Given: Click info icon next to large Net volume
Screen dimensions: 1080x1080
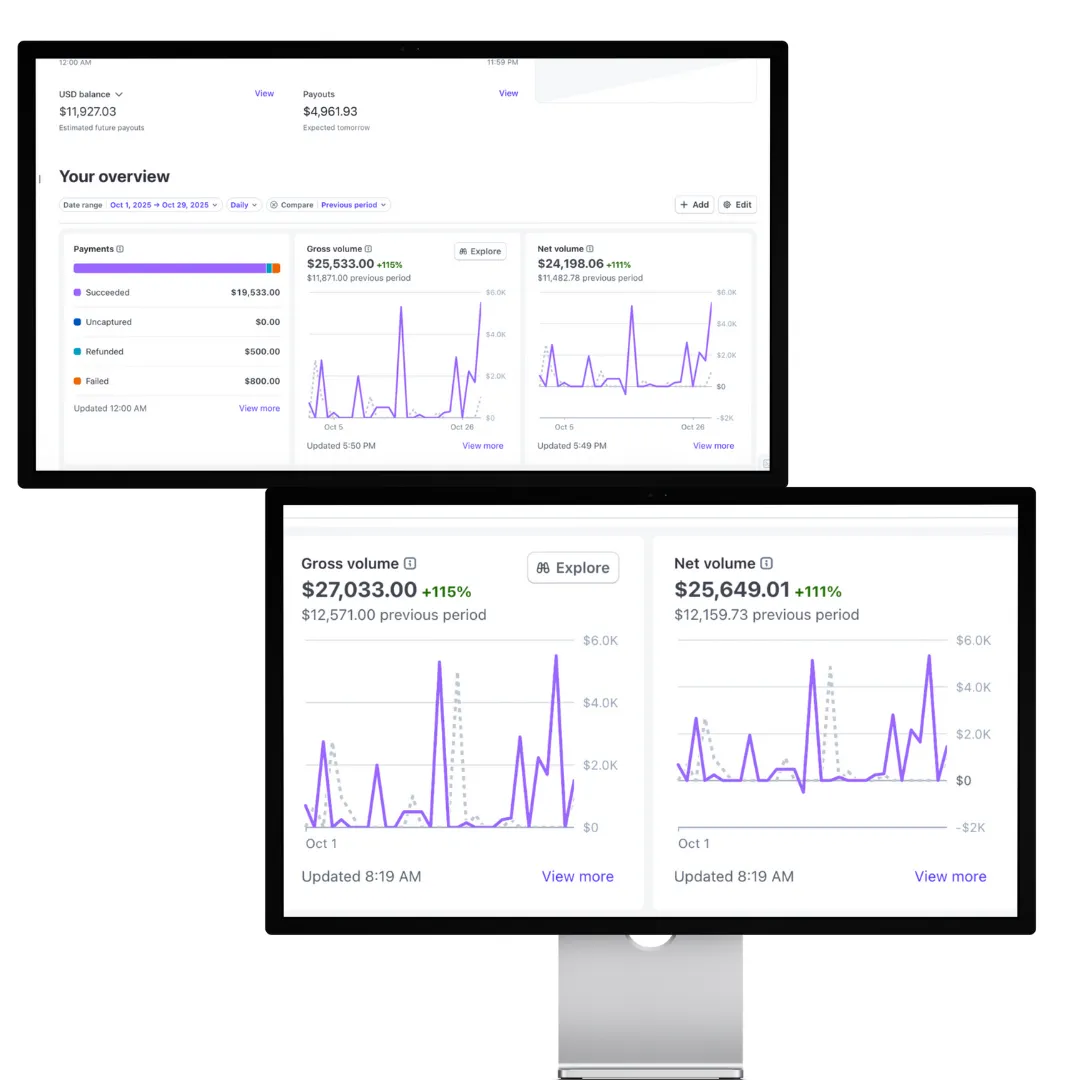Looking at the screenshot, I should coord(767,563).
